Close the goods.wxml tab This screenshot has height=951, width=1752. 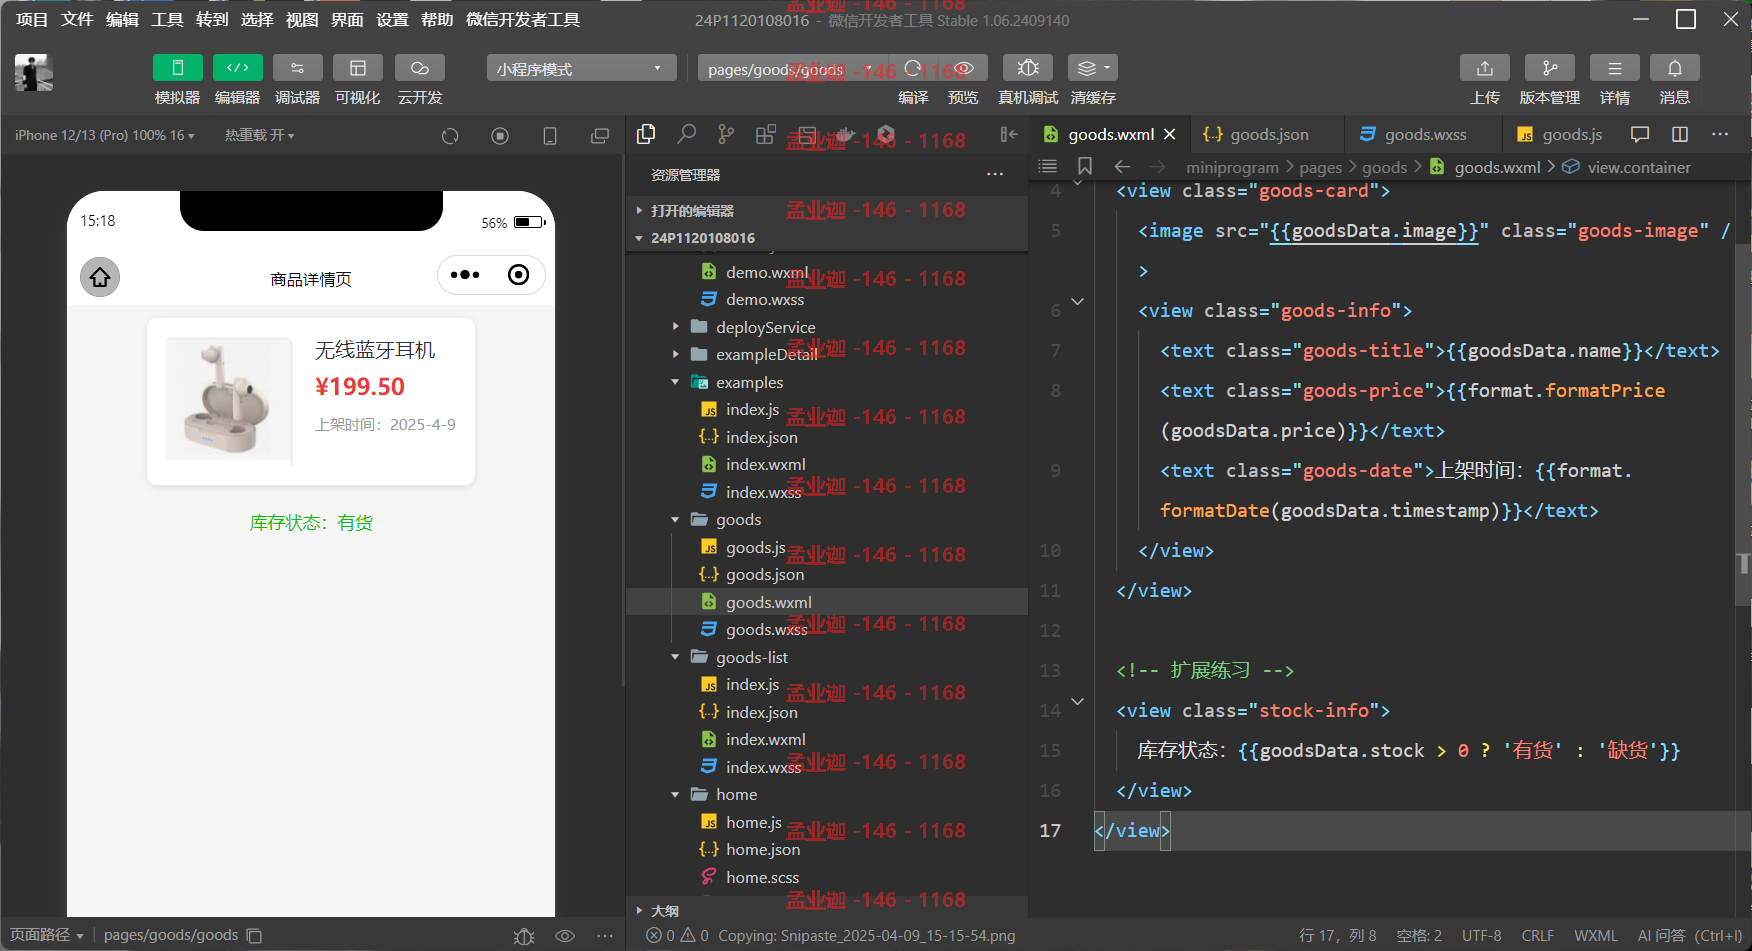1170,134
